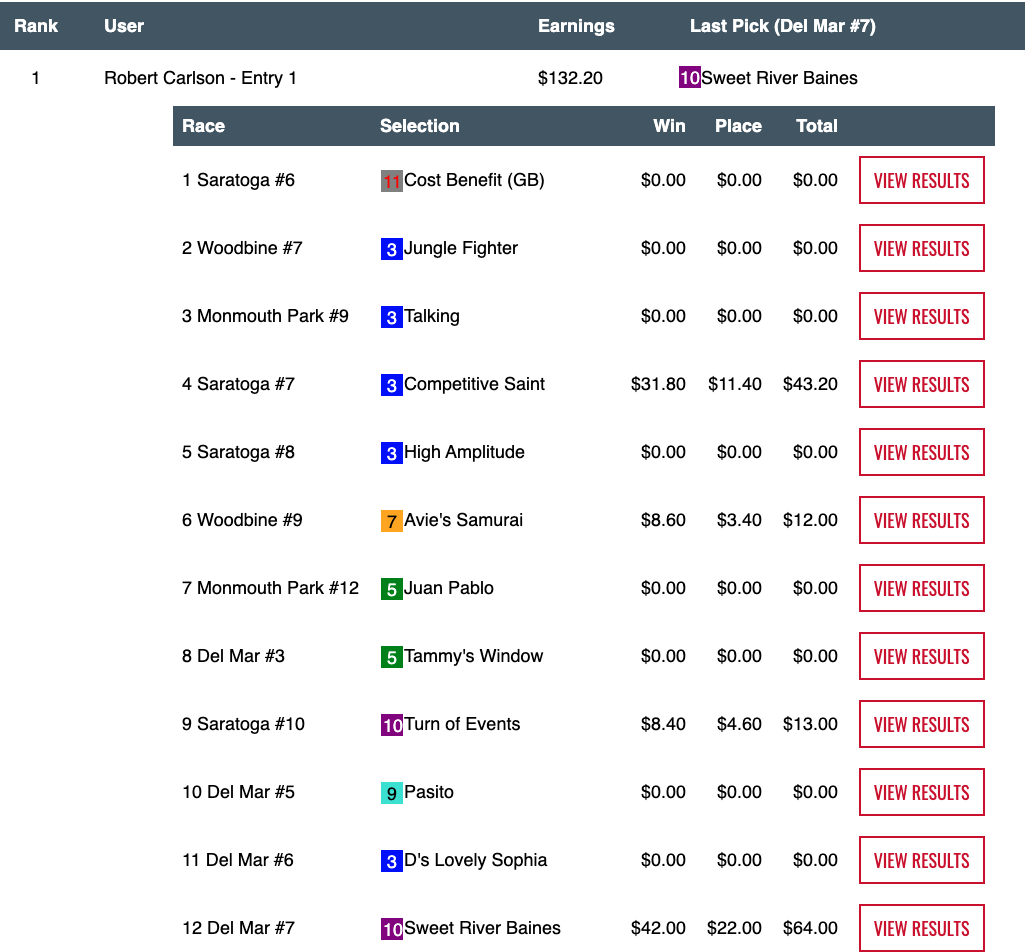Click gray number 11 badge for Cost Benefit
The width and height of the screenshot is (1025, 952).
[x=391, y=181]
